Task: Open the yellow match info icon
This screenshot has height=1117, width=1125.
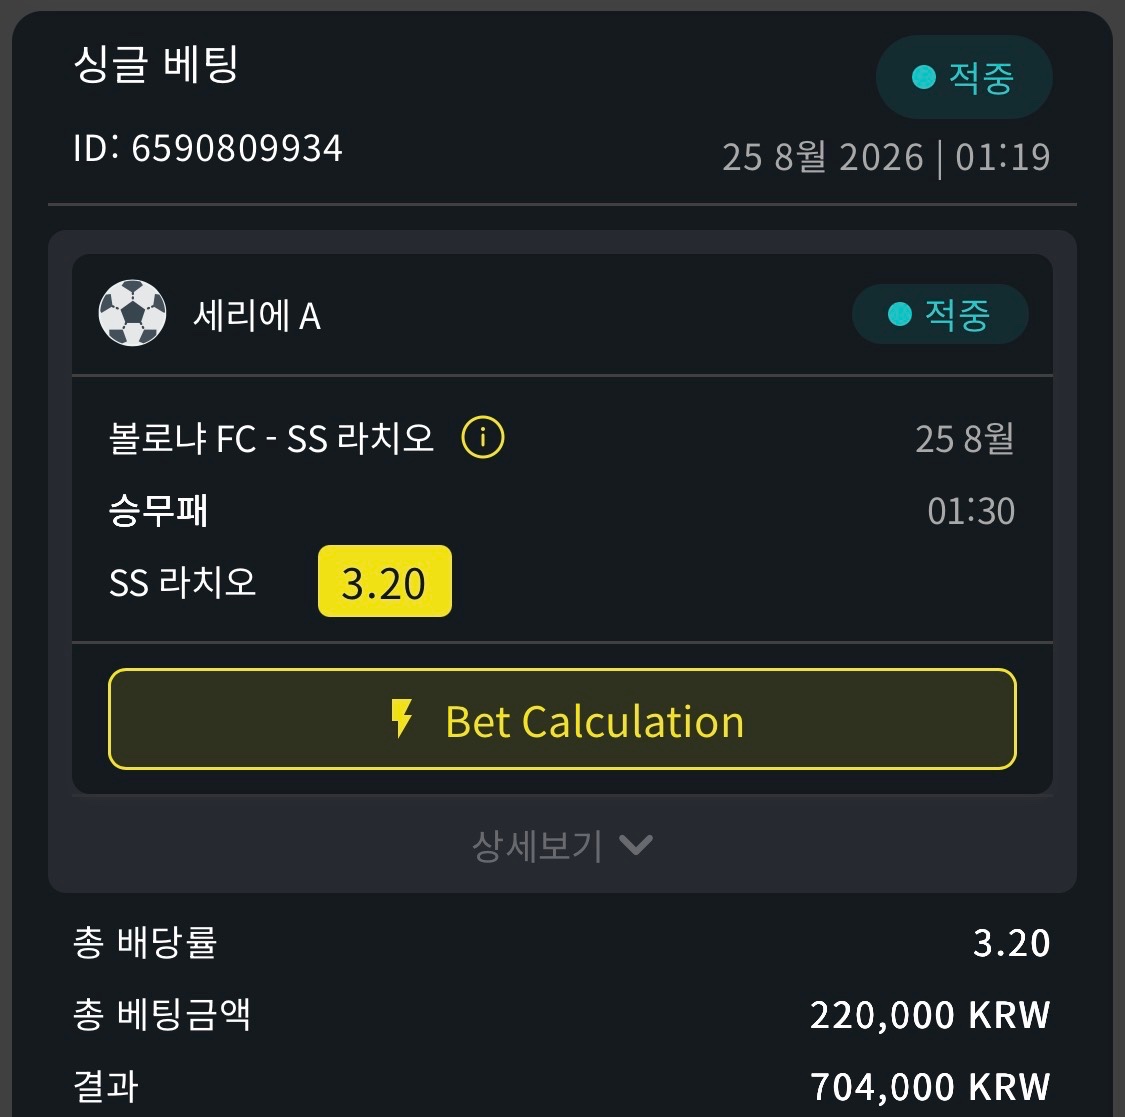Action: tap(482, 437)
